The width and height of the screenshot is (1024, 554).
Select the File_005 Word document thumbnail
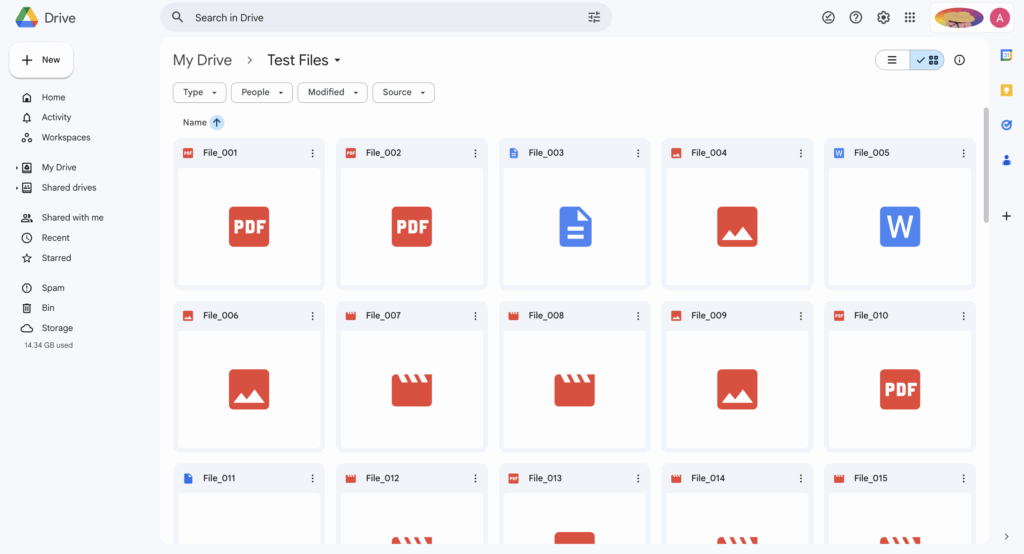[900, 227]
